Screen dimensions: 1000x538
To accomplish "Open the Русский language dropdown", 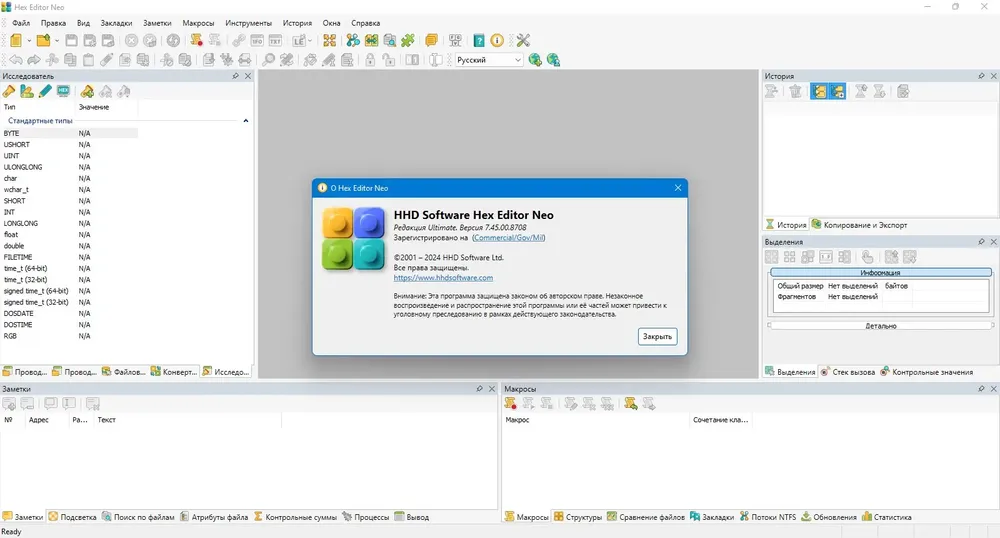I will point(489,60).
